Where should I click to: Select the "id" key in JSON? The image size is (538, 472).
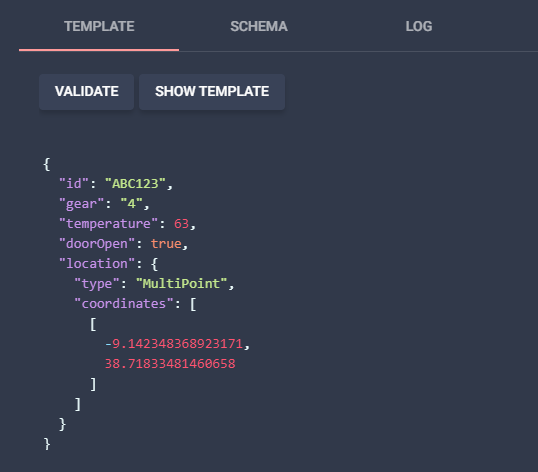tap(74, 184)
